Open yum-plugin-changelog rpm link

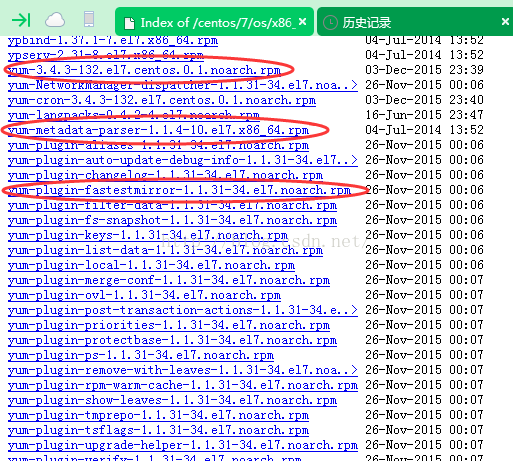point(165,175)
